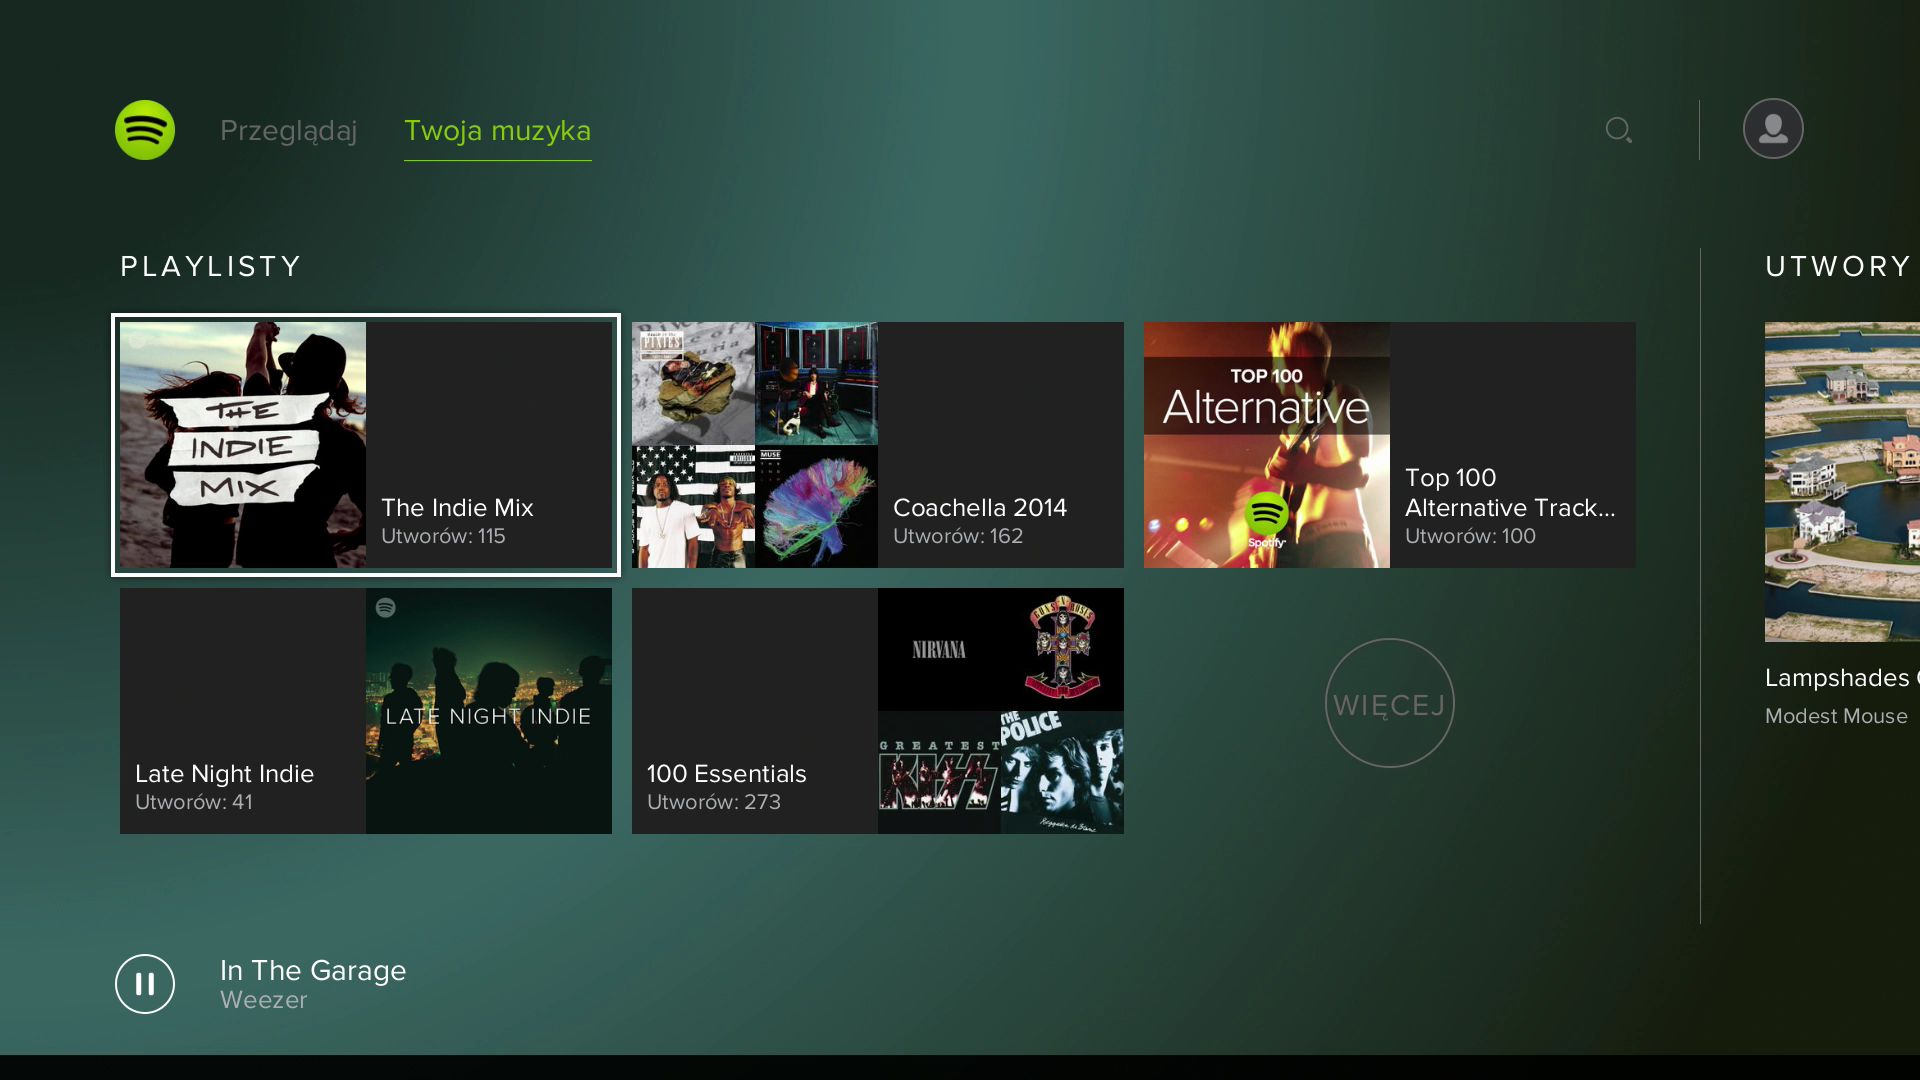Click Lampshades track album art

1842,482
